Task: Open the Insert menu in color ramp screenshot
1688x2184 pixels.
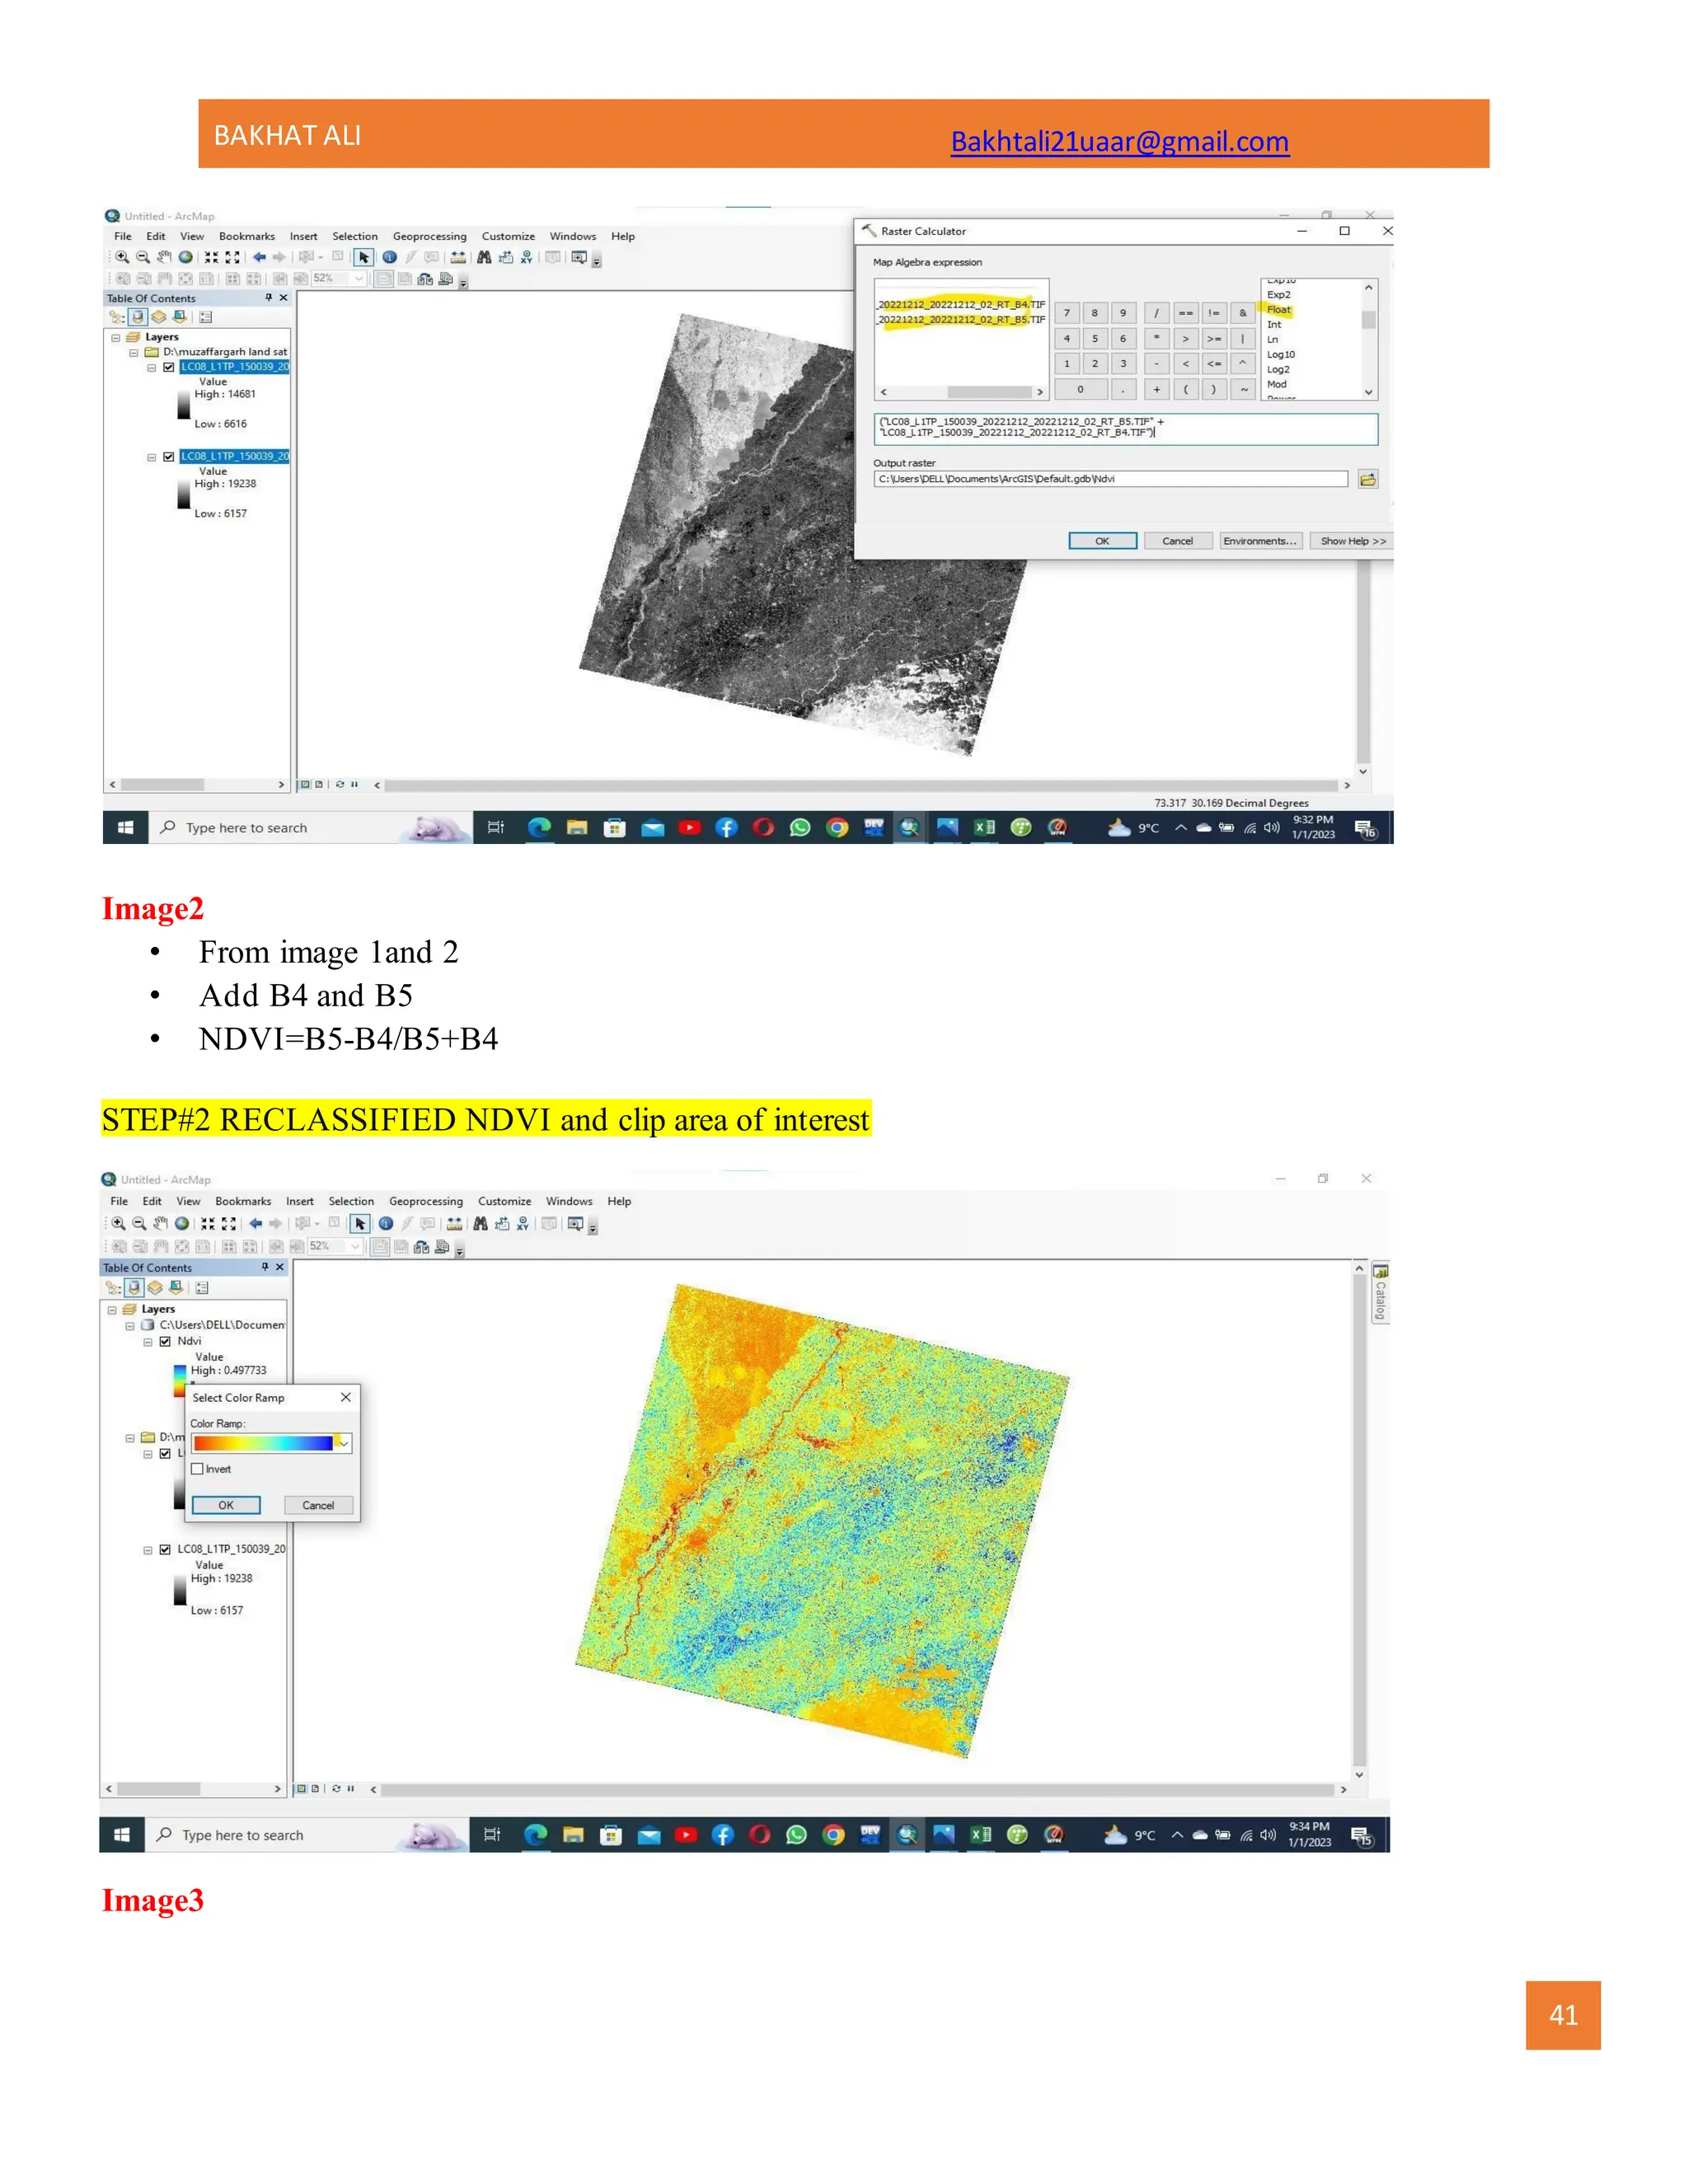Action: pyautogui.click(x=299, y=1201)
